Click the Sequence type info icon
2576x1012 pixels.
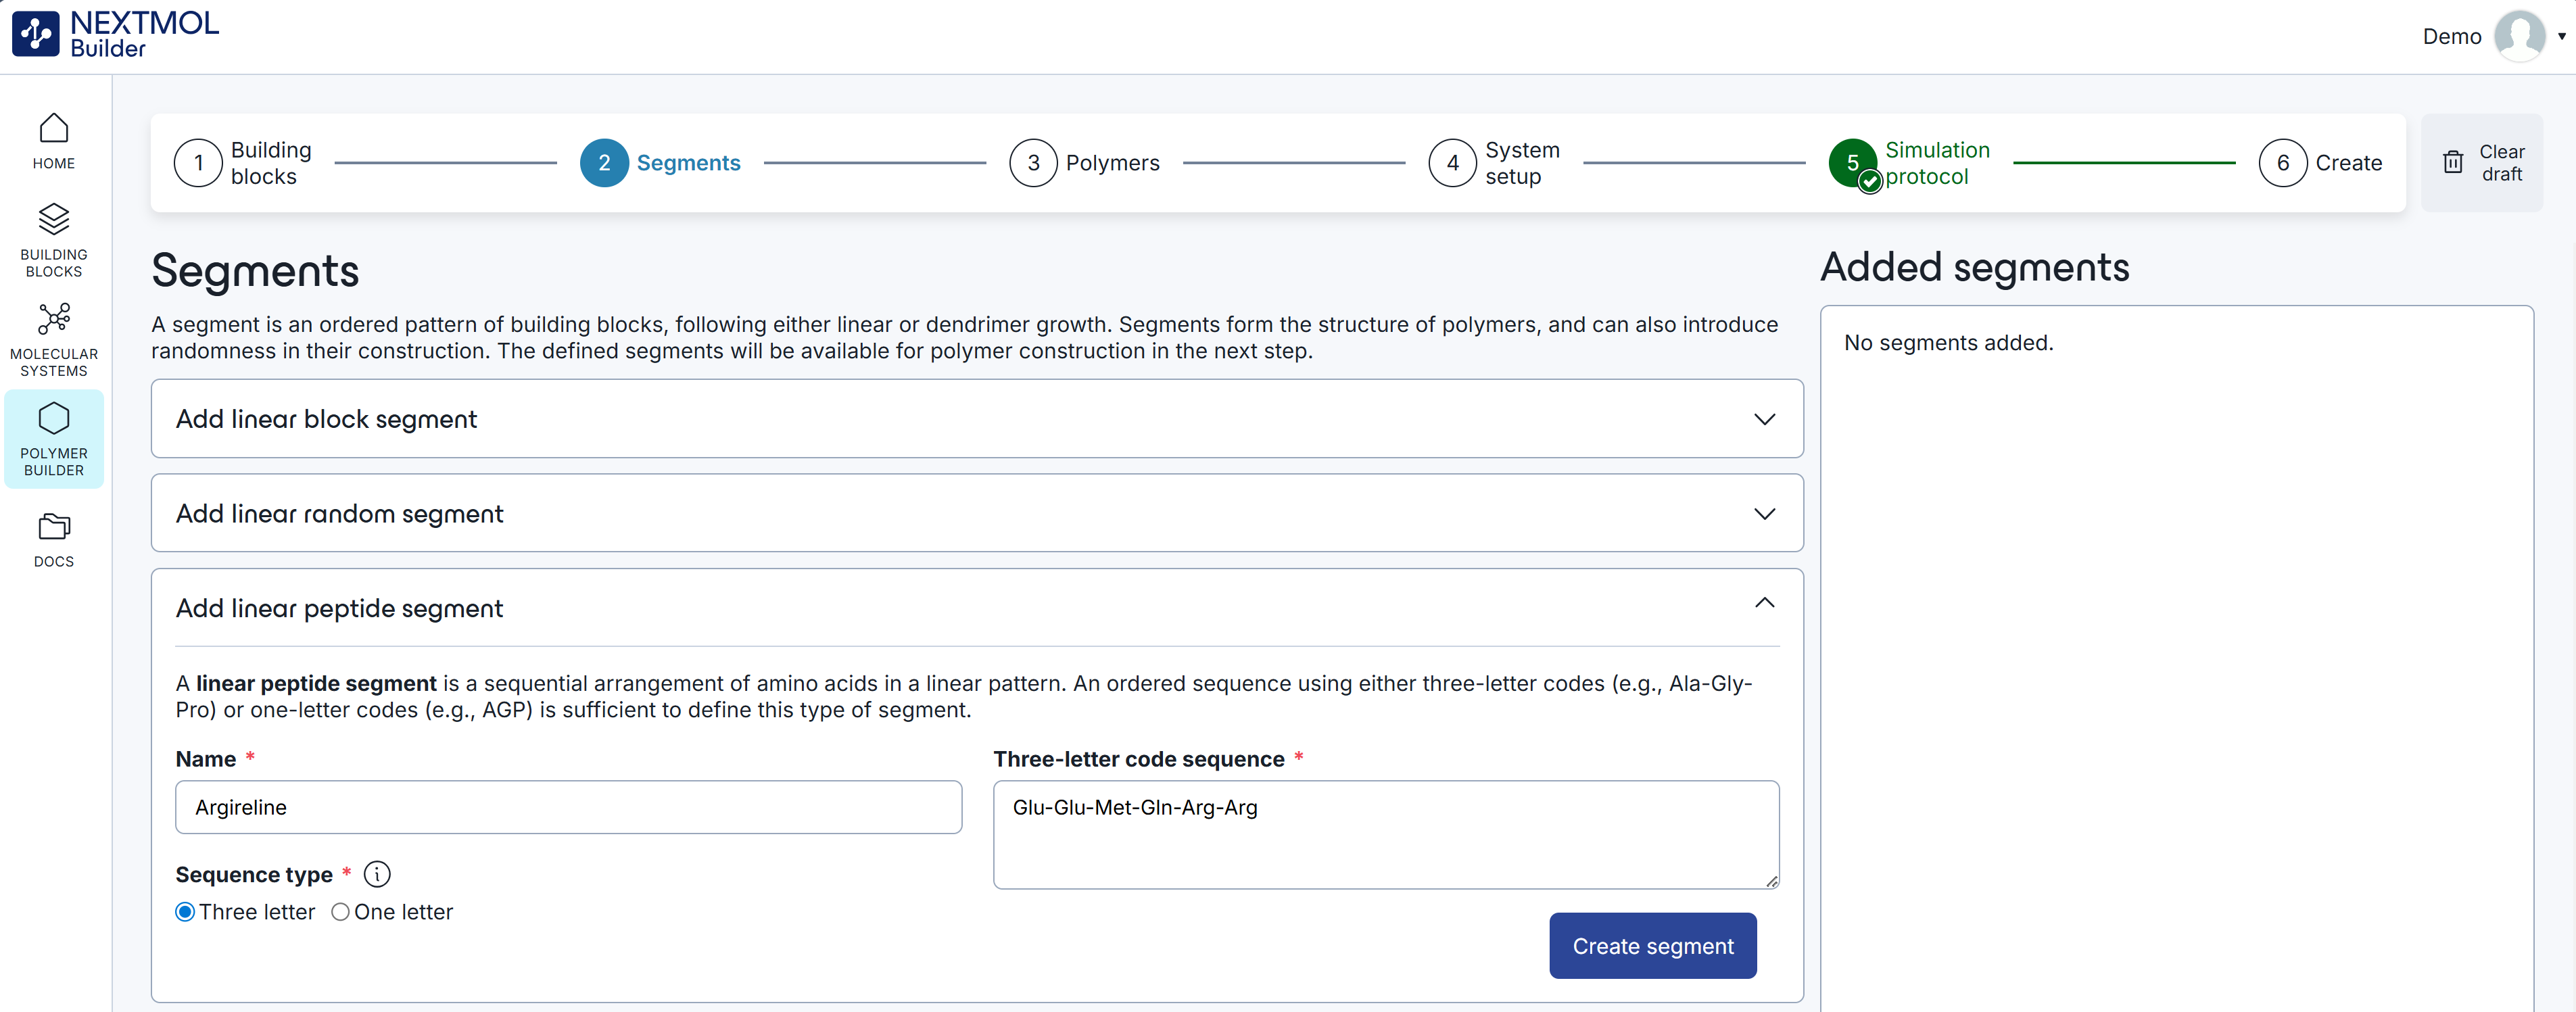point(377,874)
